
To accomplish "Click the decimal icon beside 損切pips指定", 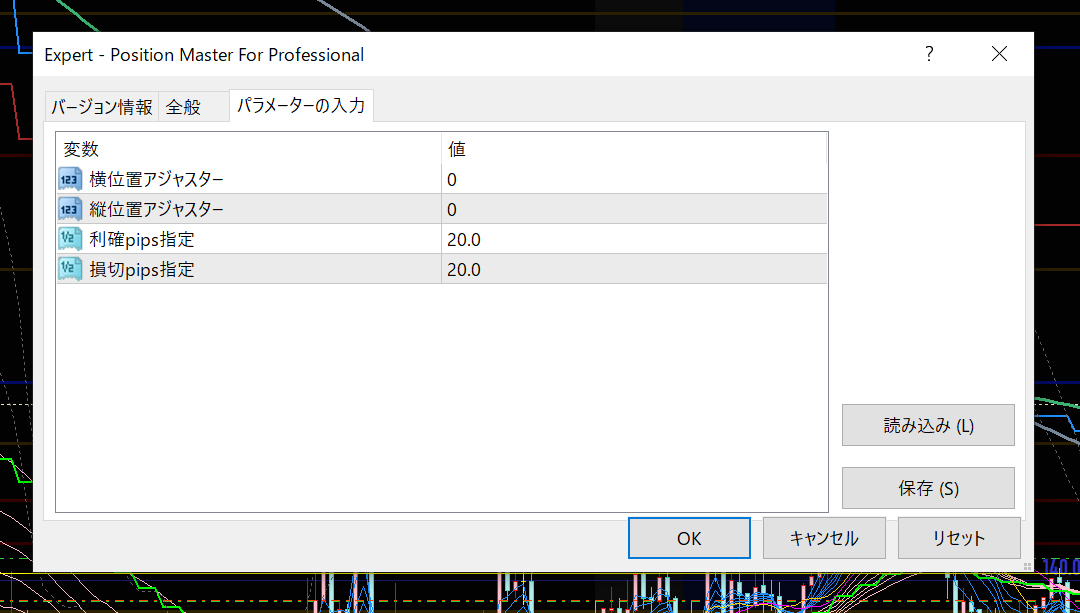I will pos(70,269).
